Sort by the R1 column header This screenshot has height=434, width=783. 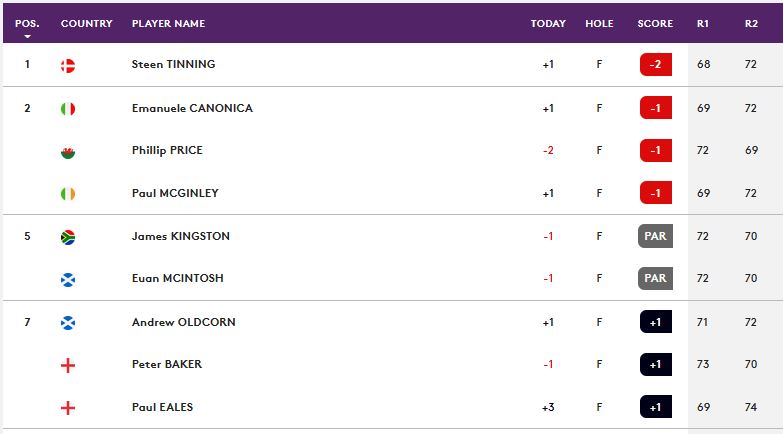(703, 23)
